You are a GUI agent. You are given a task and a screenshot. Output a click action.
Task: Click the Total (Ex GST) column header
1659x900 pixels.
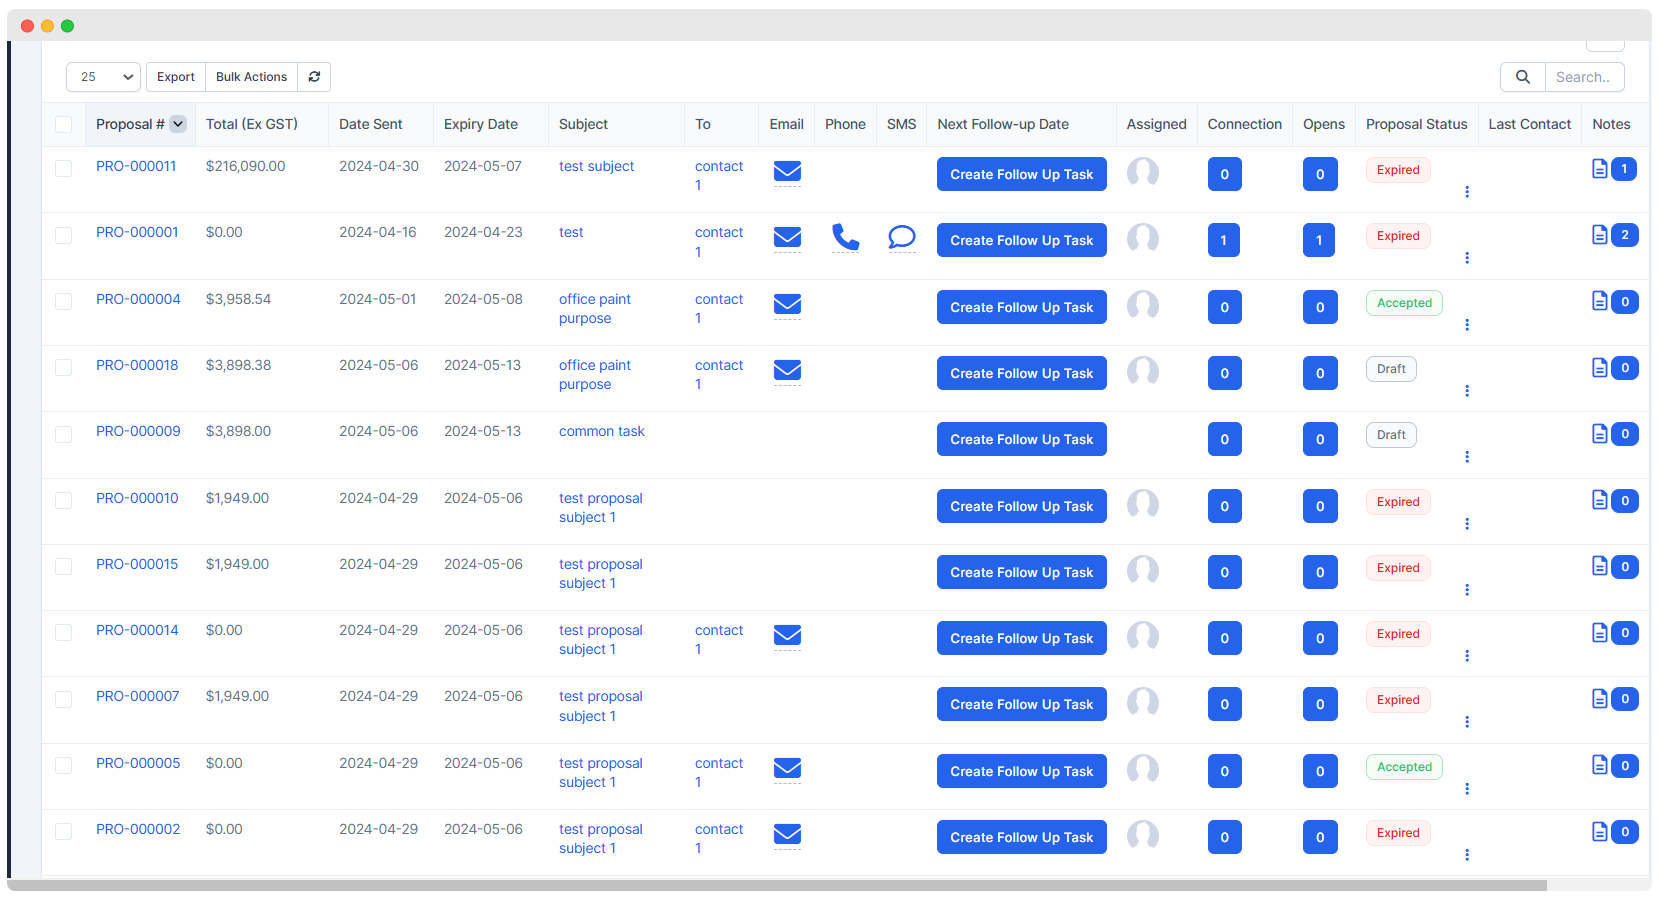(252, 124)
